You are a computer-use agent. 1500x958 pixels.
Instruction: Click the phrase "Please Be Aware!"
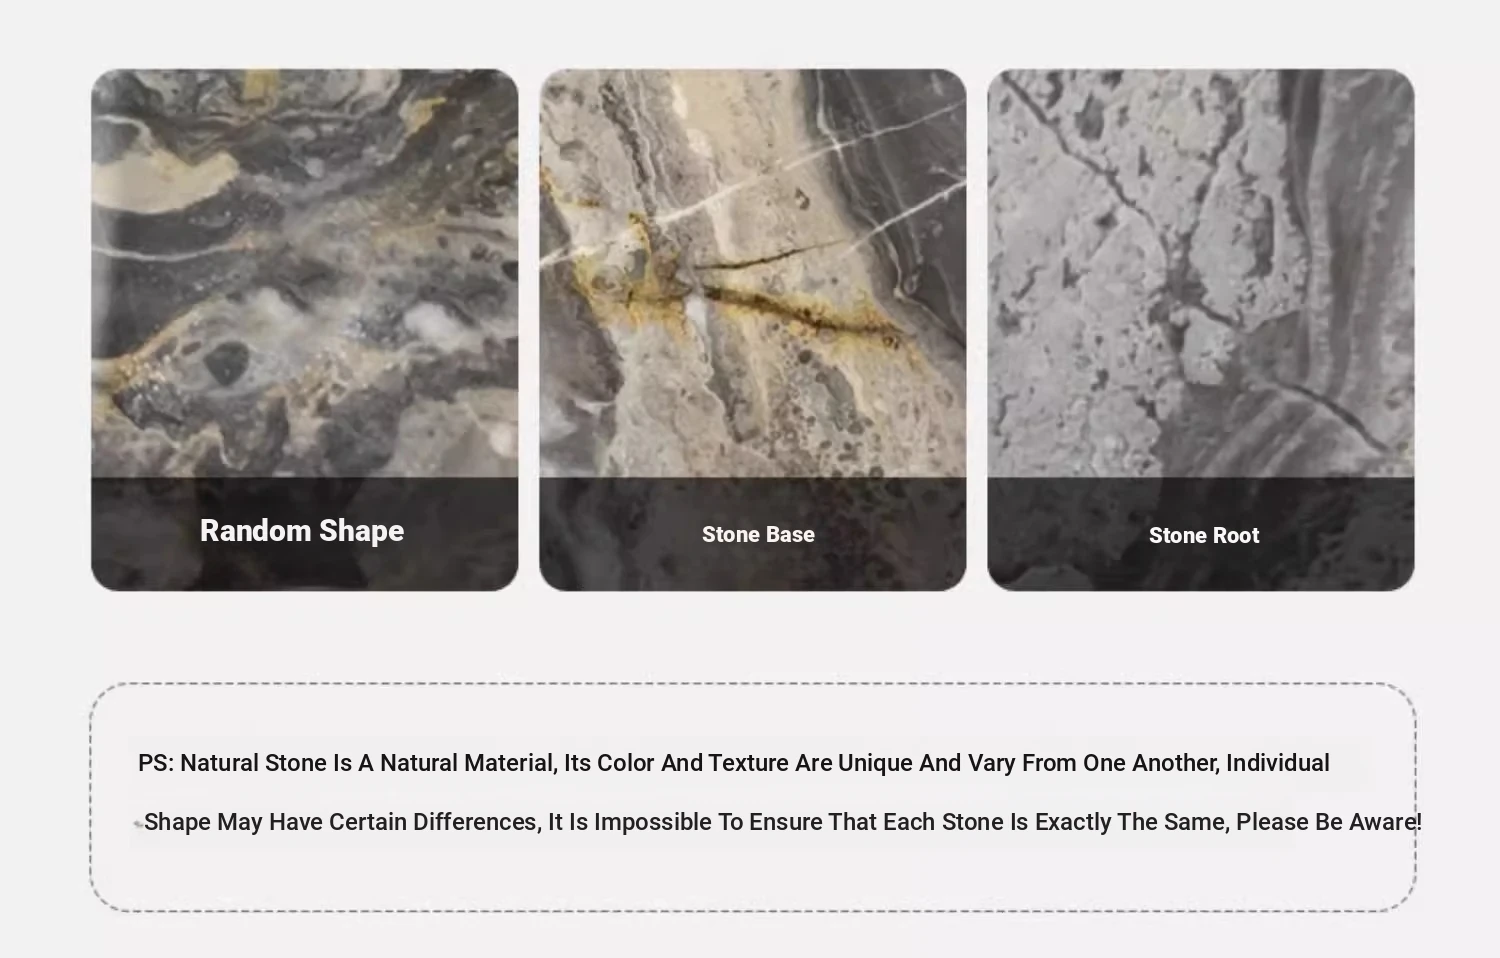(1329, 822)
